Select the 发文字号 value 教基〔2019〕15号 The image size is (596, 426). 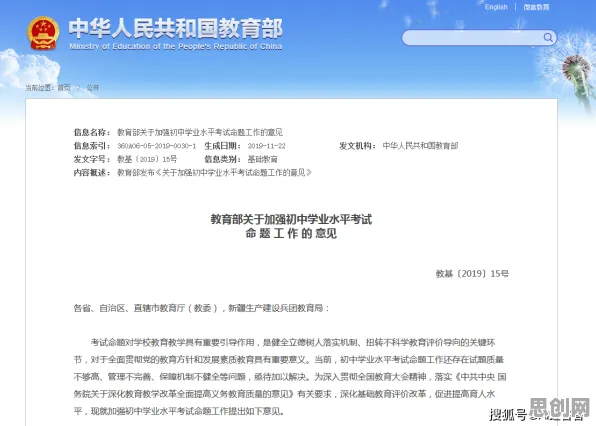click(147, 159)
